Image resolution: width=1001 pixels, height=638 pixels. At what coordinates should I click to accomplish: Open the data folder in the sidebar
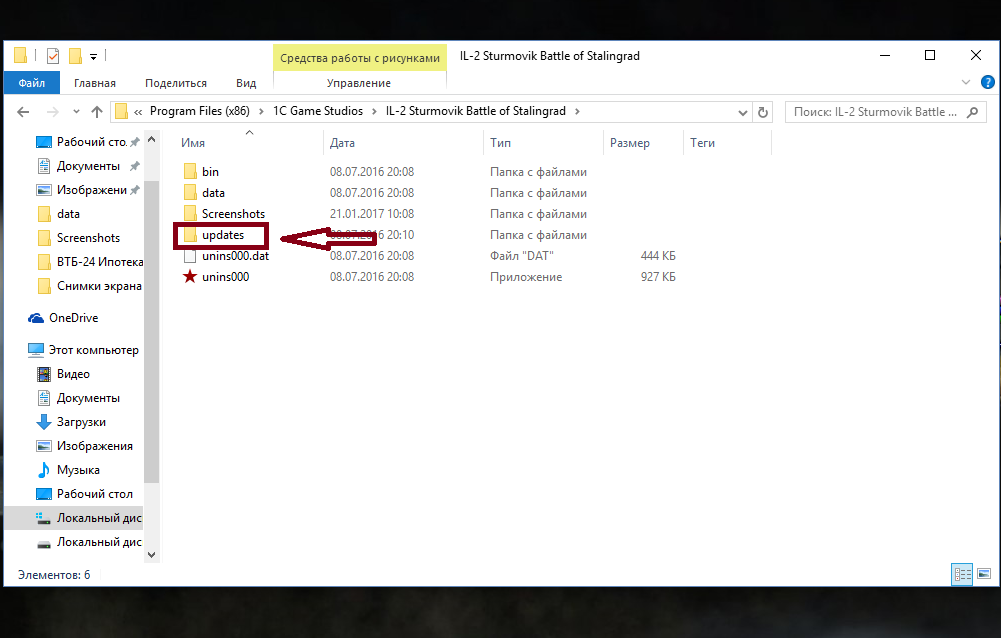pos(68,214)
